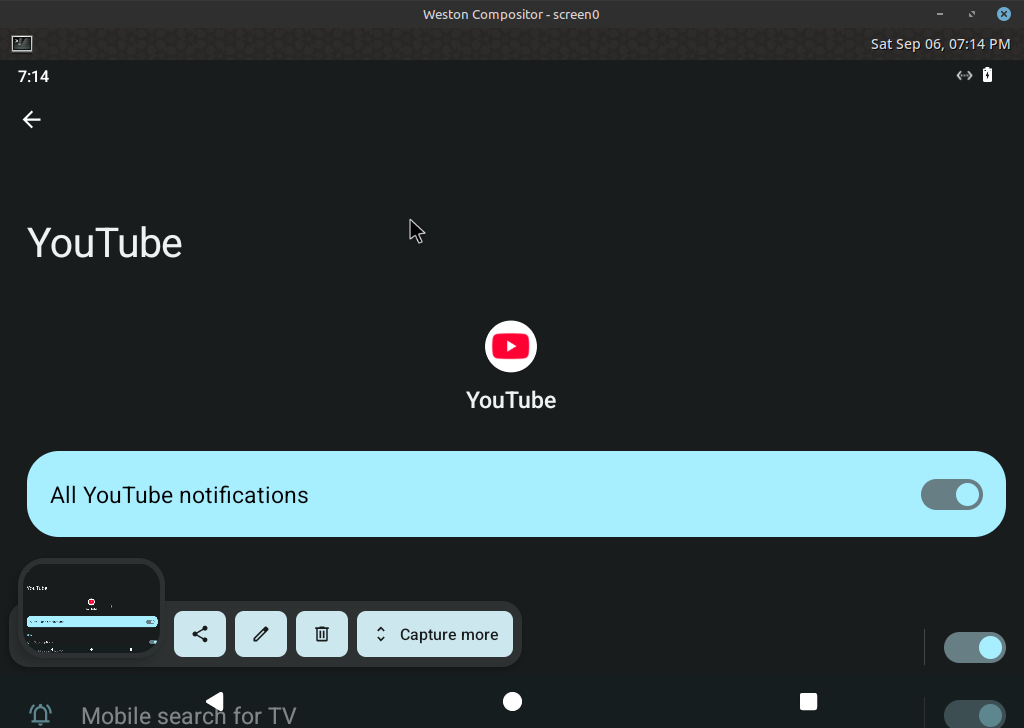1024x728 pixels.
Task: Share the captured screenshot
Action: tap(200, 634)
